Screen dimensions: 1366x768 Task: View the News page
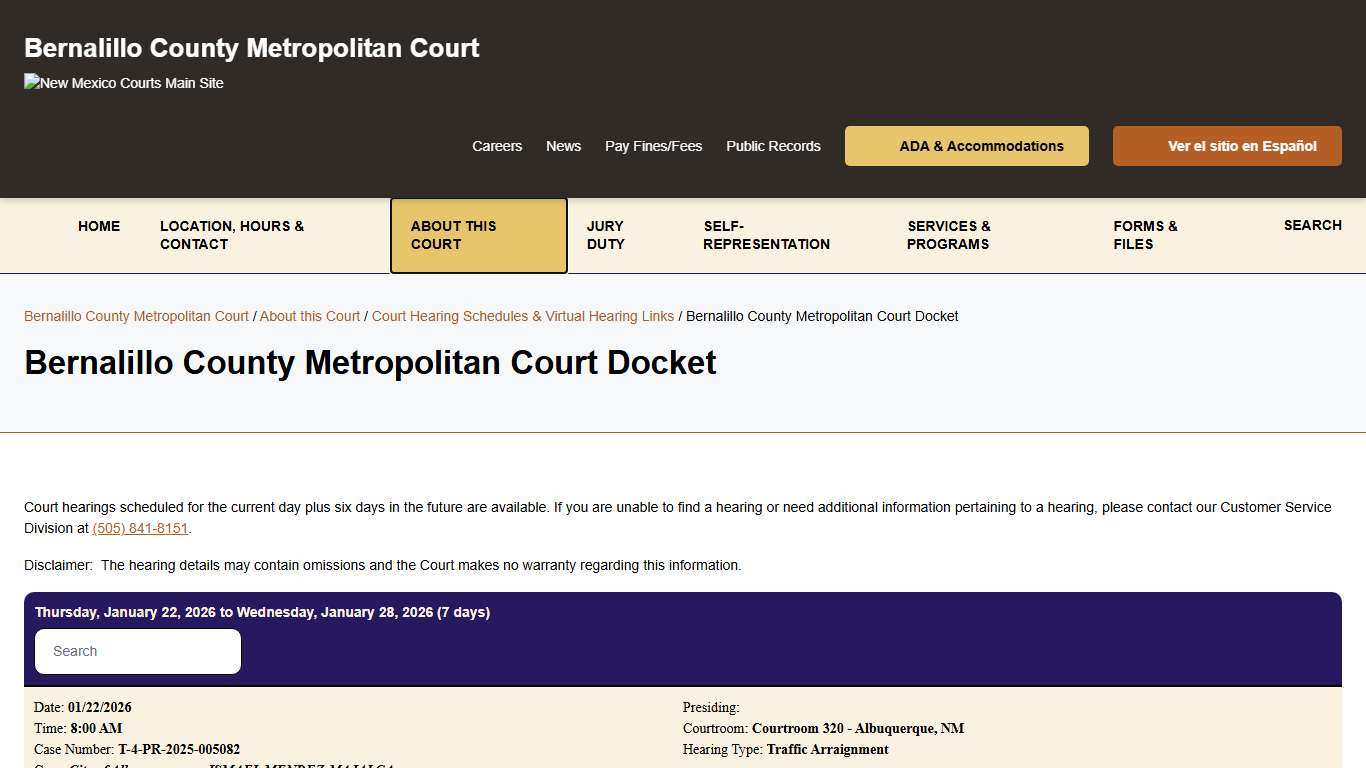(x=563, y=146)
